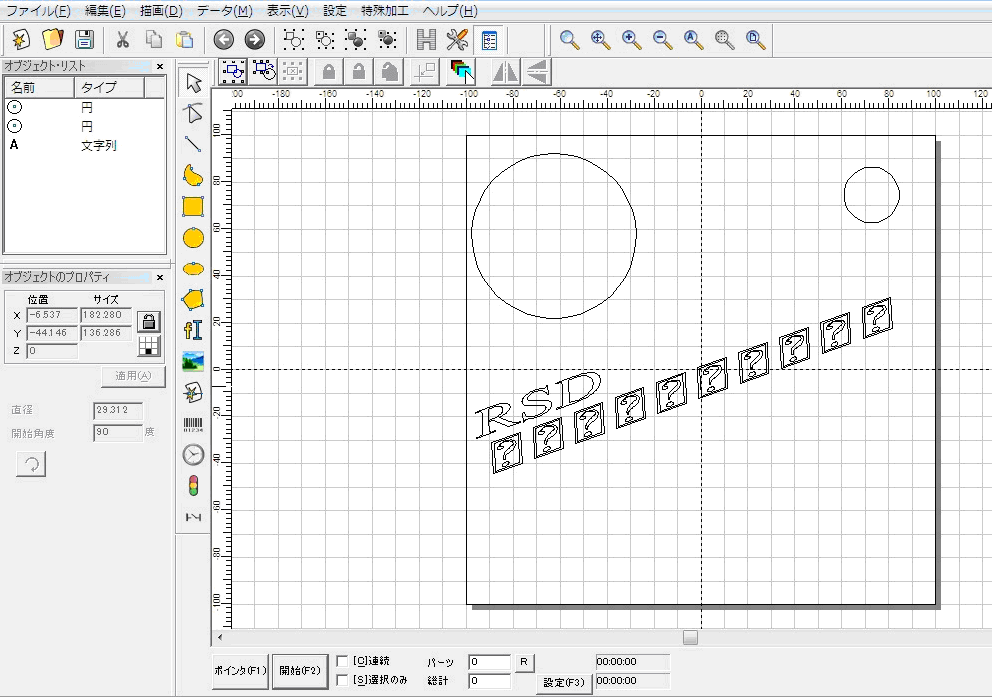
Task: Toggle the size aspect lock icon
Action: tap(149, 321)
